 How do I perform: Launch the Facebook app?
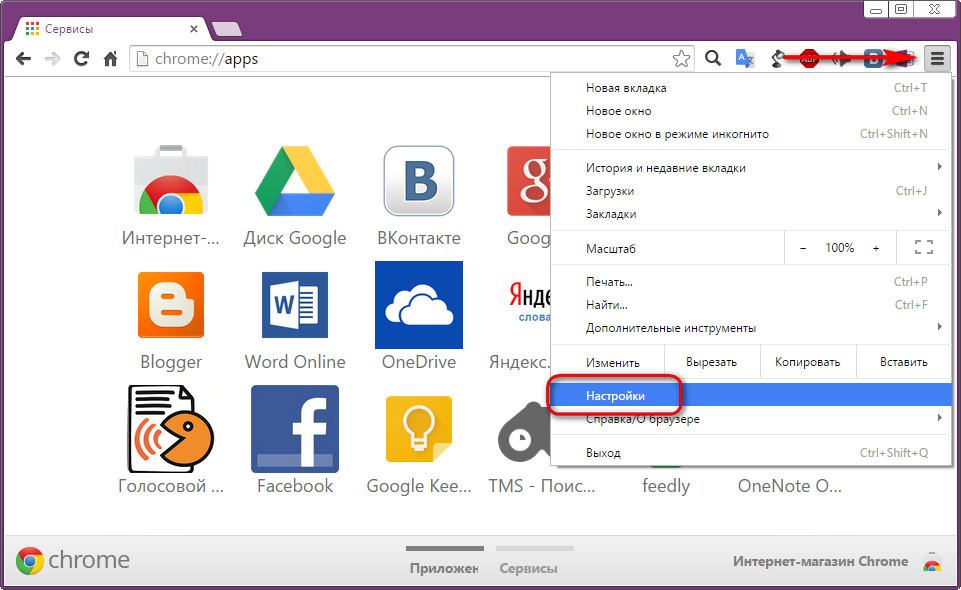point(295,429)
